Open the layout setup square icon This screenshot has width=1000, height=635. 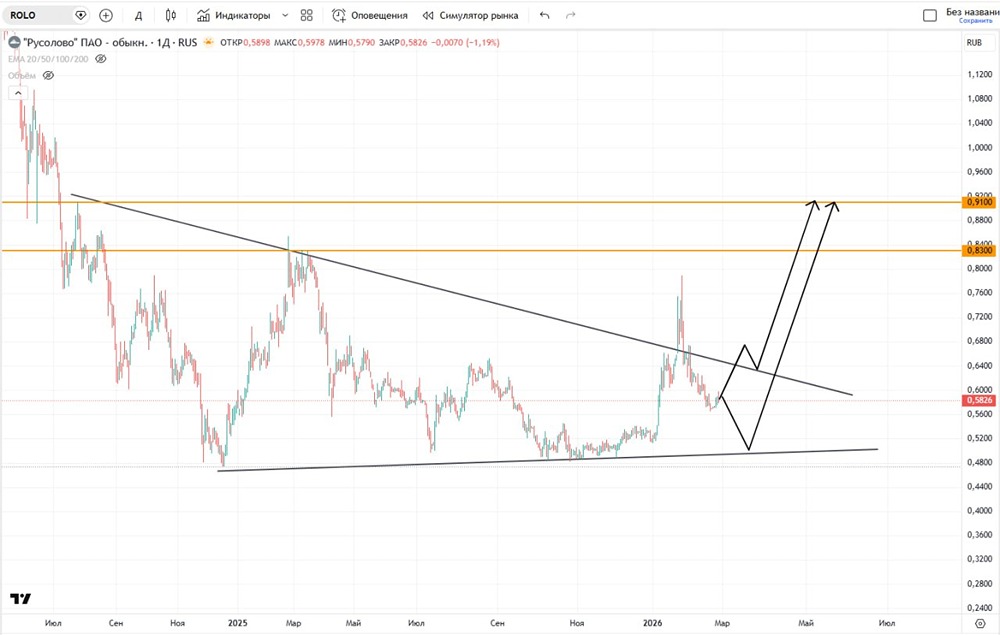pyautogui.click(x=930, y=15)
